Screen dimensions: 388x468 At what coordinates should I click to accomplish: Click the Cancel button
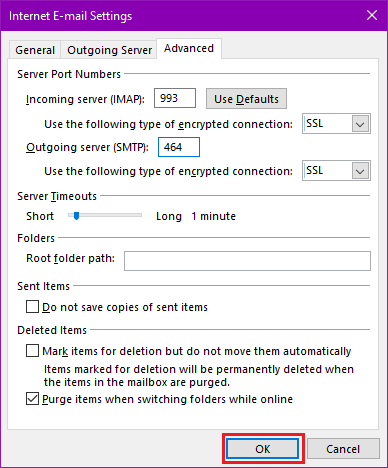coord(343,449)
